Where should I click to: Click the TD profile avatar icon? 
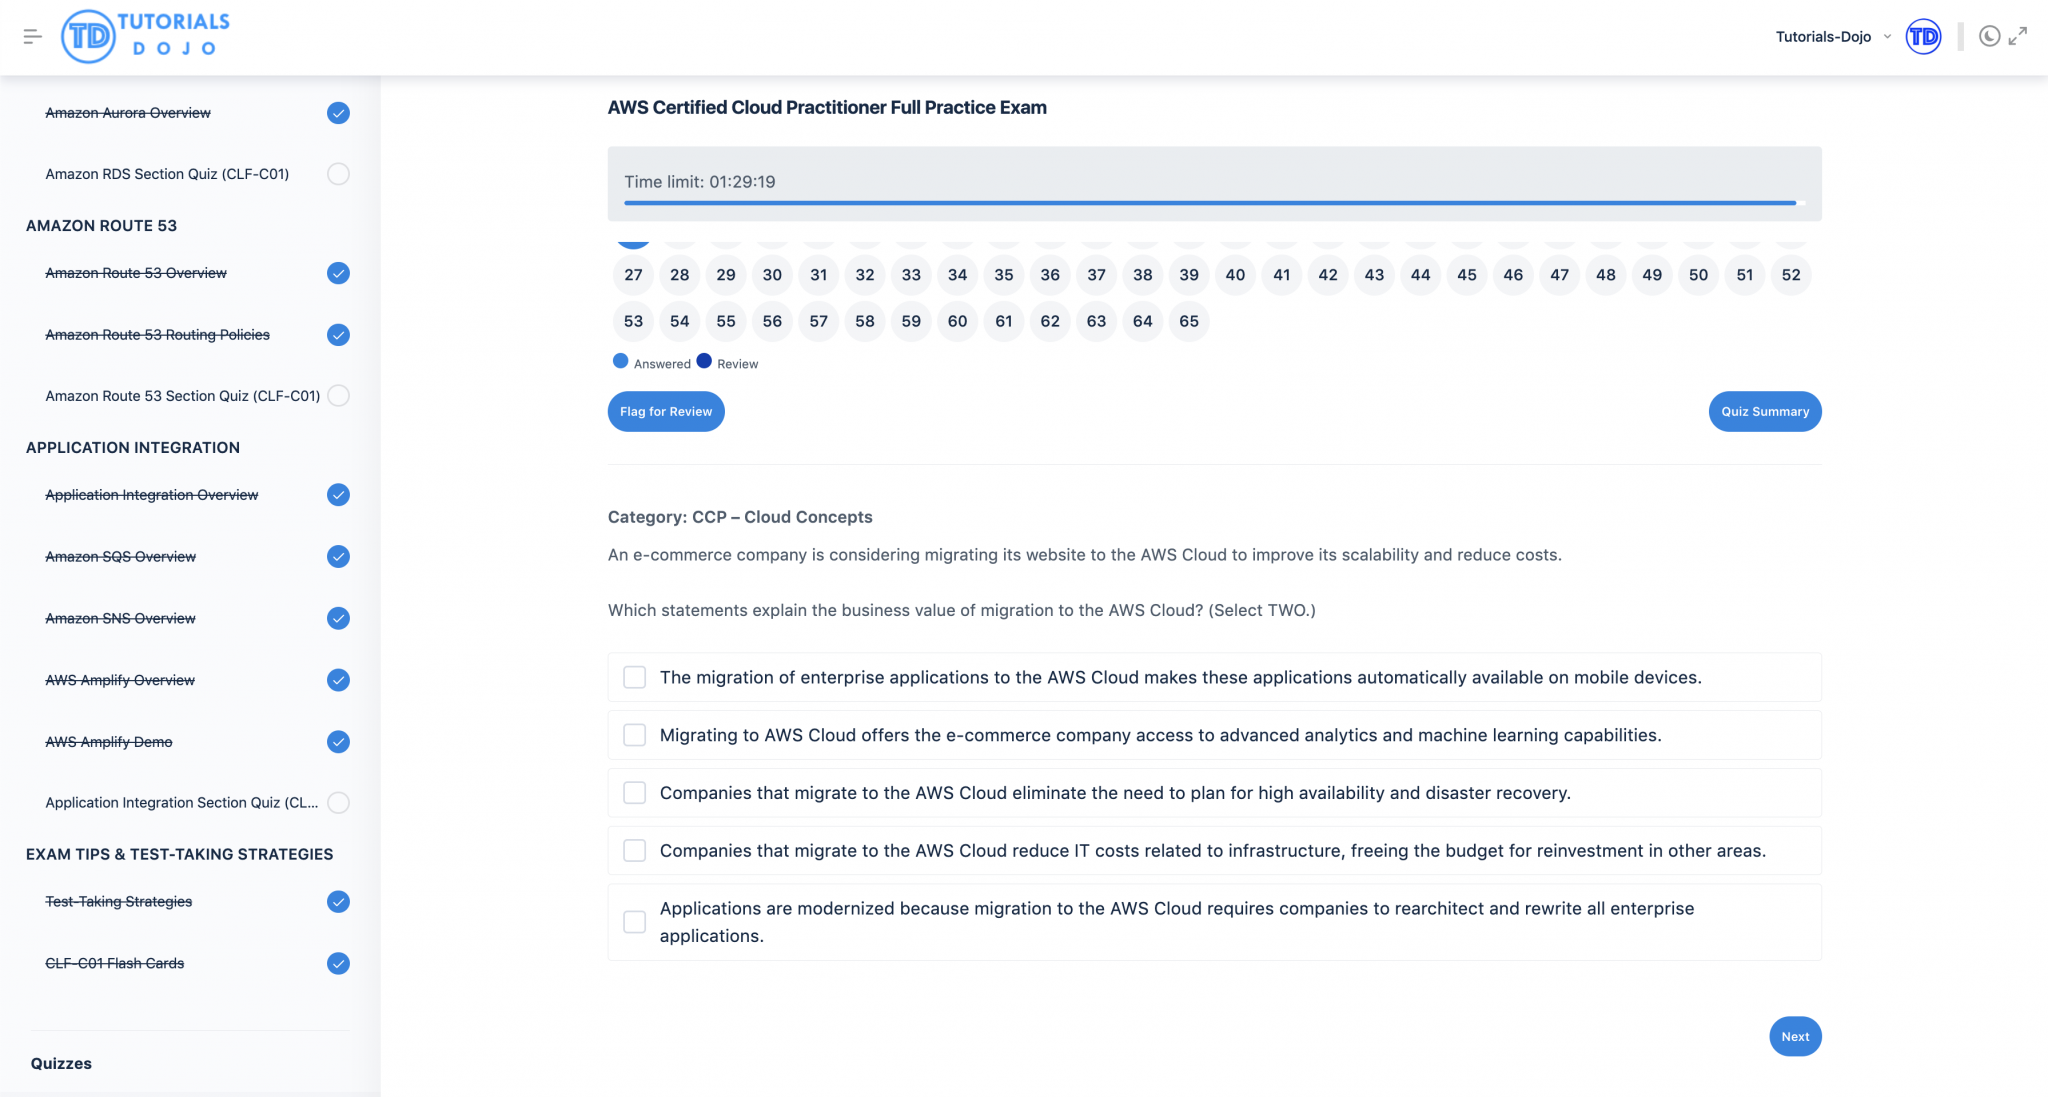click(x=1922, y=37)
